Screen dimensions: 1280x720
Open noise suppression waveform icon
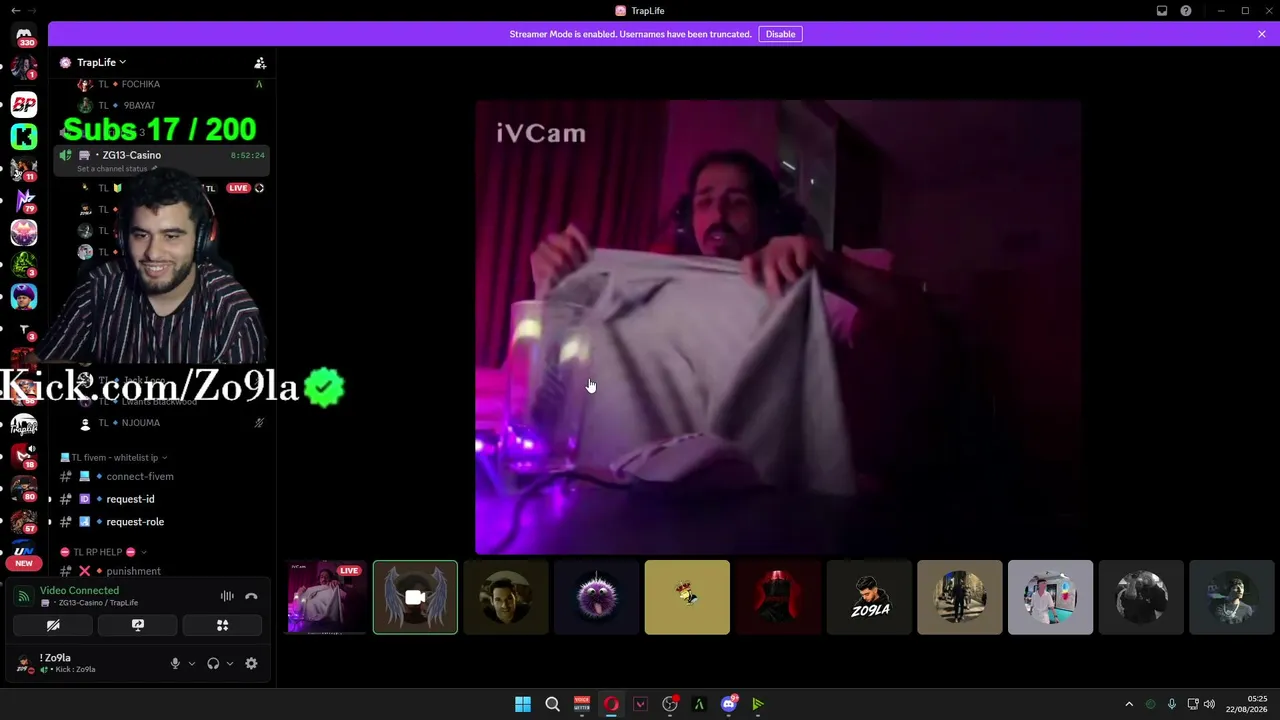click(227, 596)
